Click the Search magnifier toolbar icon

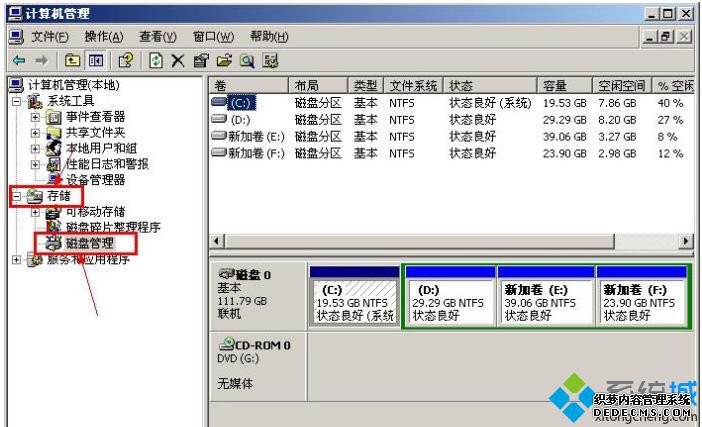(x=247, y=60)
